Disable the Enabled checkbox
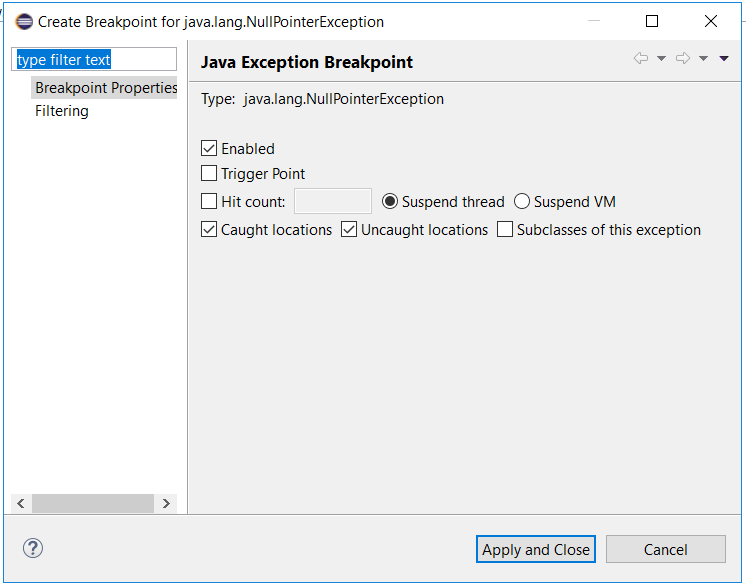Screen dimensions: 746x584 (209, 149)
